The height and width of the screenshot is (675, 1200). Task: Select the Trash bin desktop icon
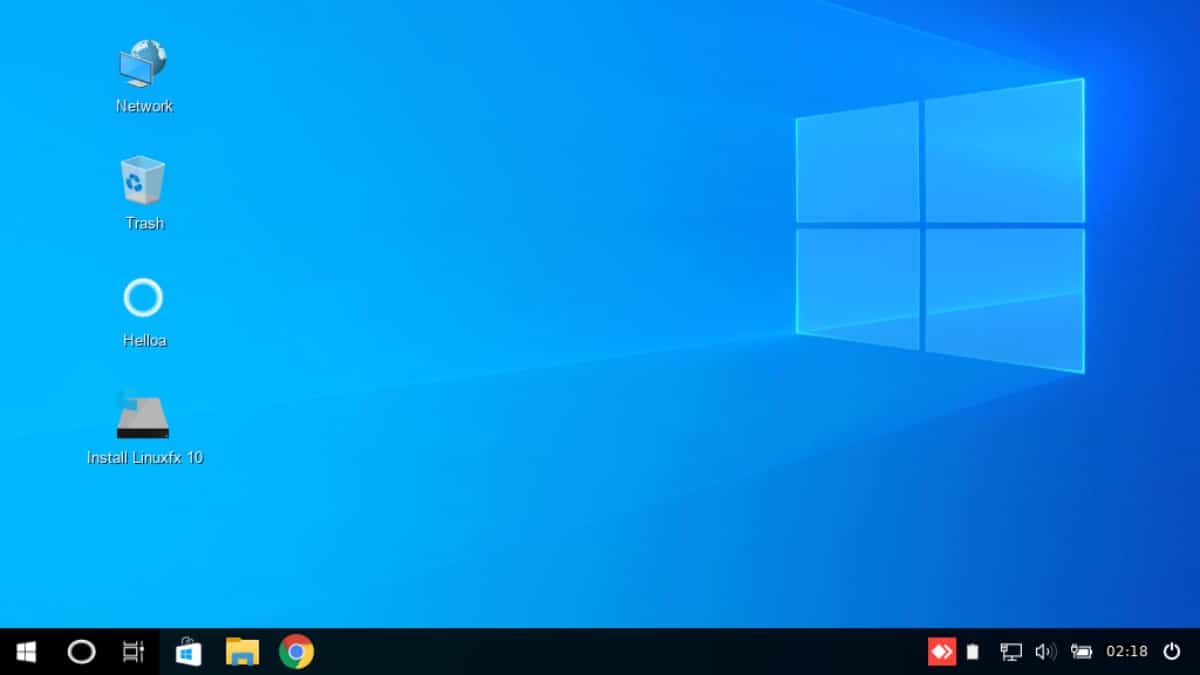point(143,181)
